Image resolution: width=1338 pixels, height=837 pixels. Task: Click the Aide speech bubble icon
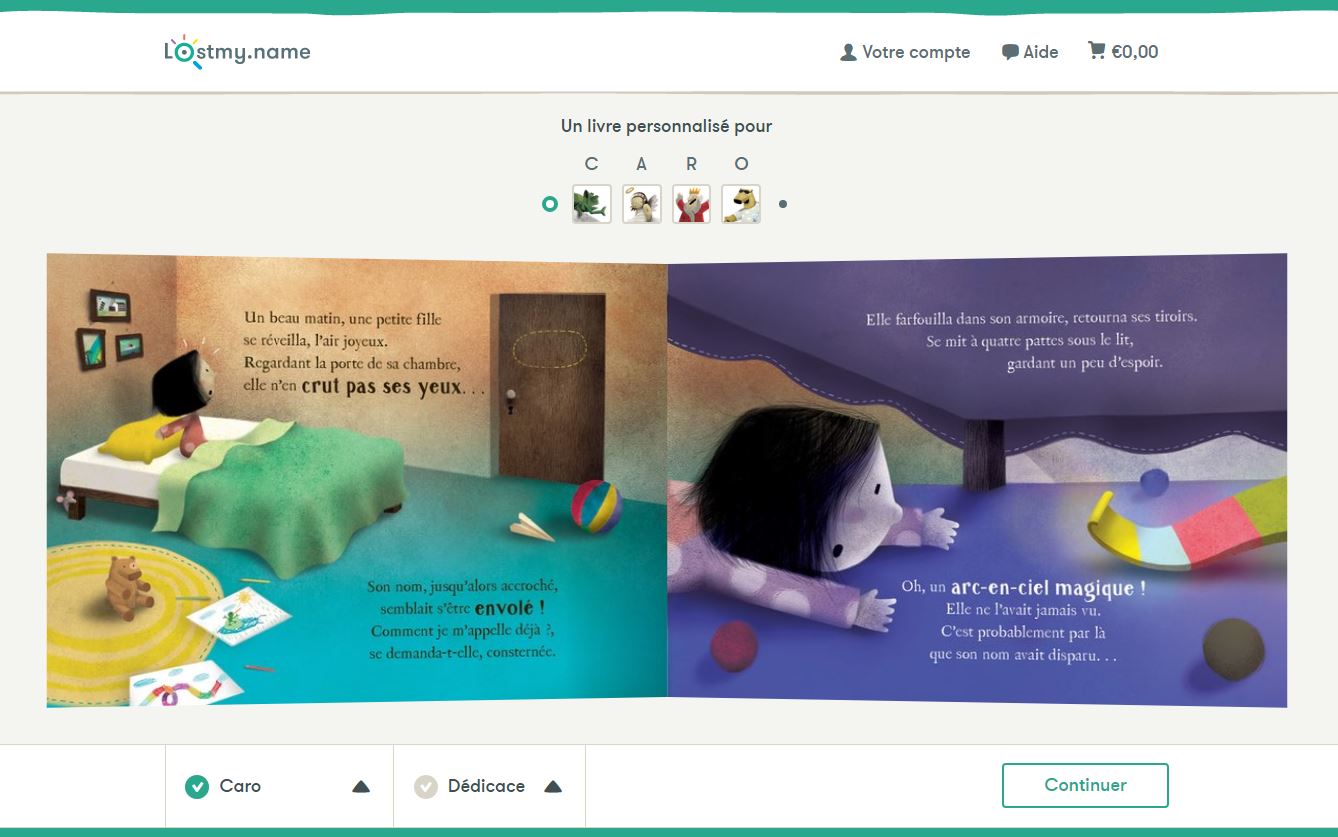click(1010, 52)
